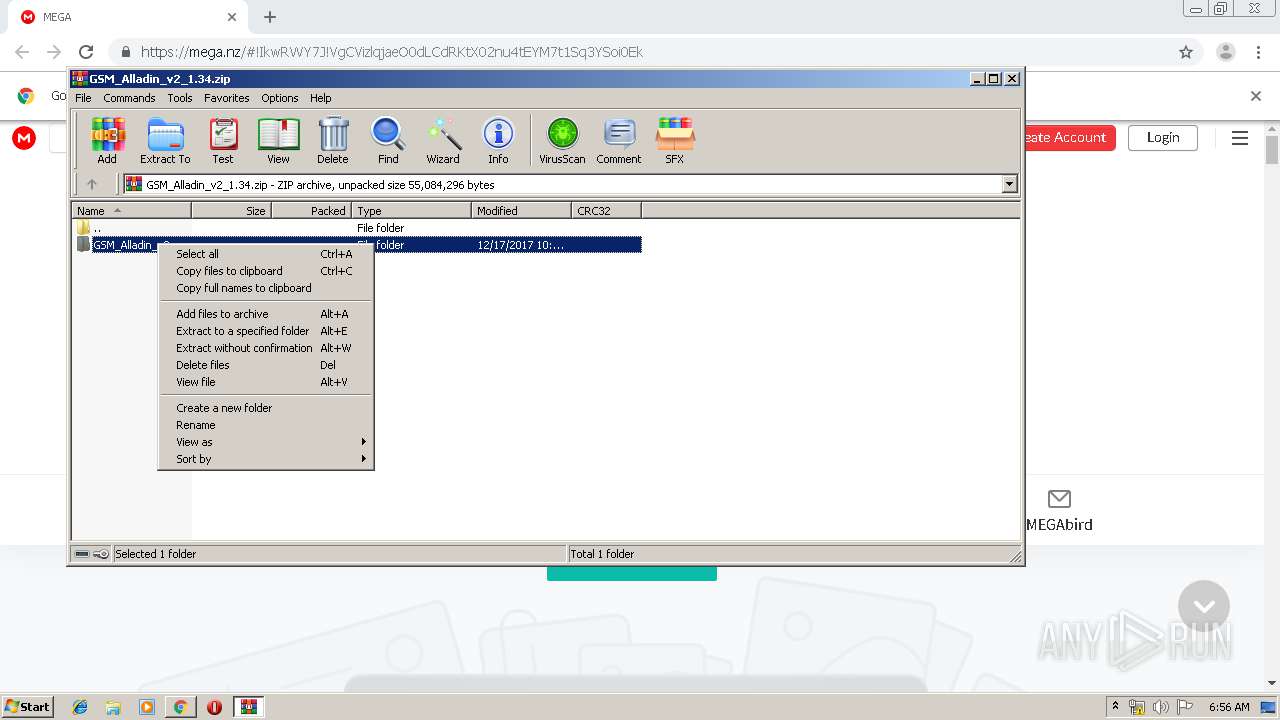Sort by the Size column header
Image resolution: width=1280 pixels, height=720 pixels.
[x=231, y=211]
